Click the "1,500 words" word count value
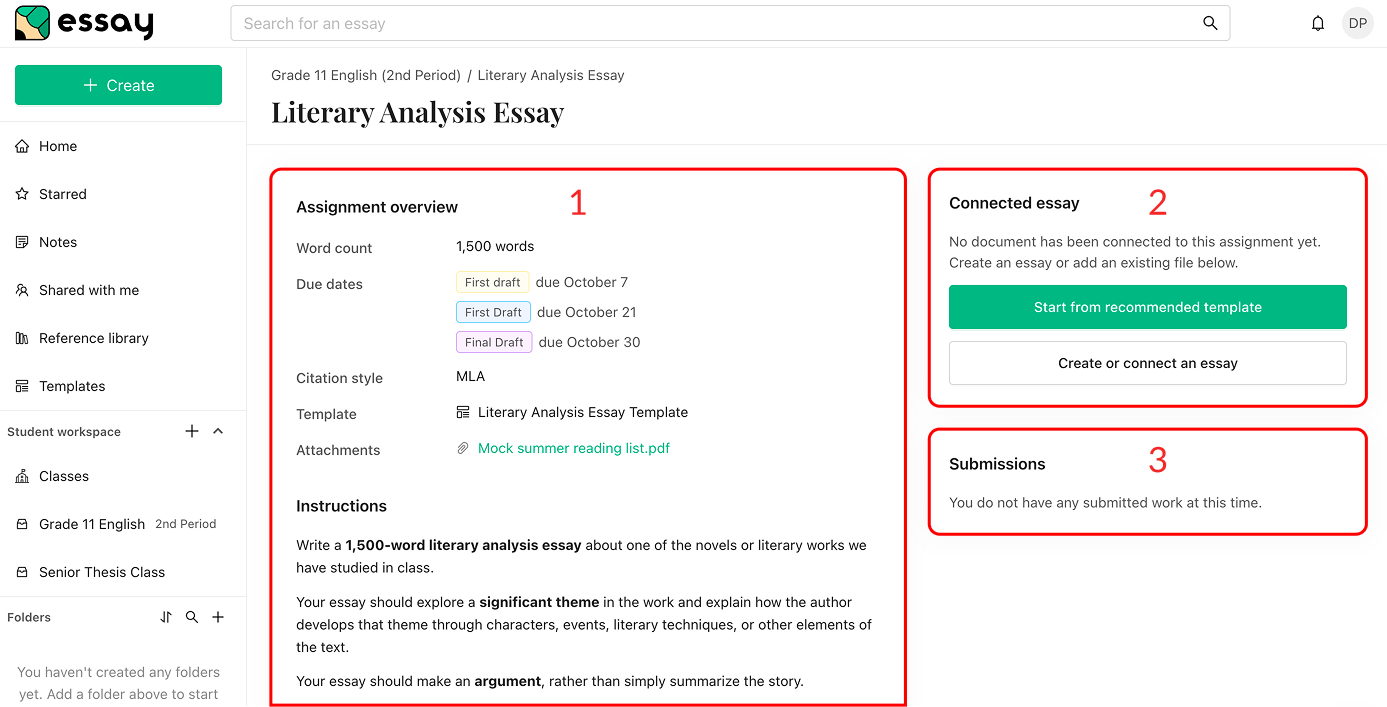This screenshot has width=1387, height=707. tap(495, 246)
